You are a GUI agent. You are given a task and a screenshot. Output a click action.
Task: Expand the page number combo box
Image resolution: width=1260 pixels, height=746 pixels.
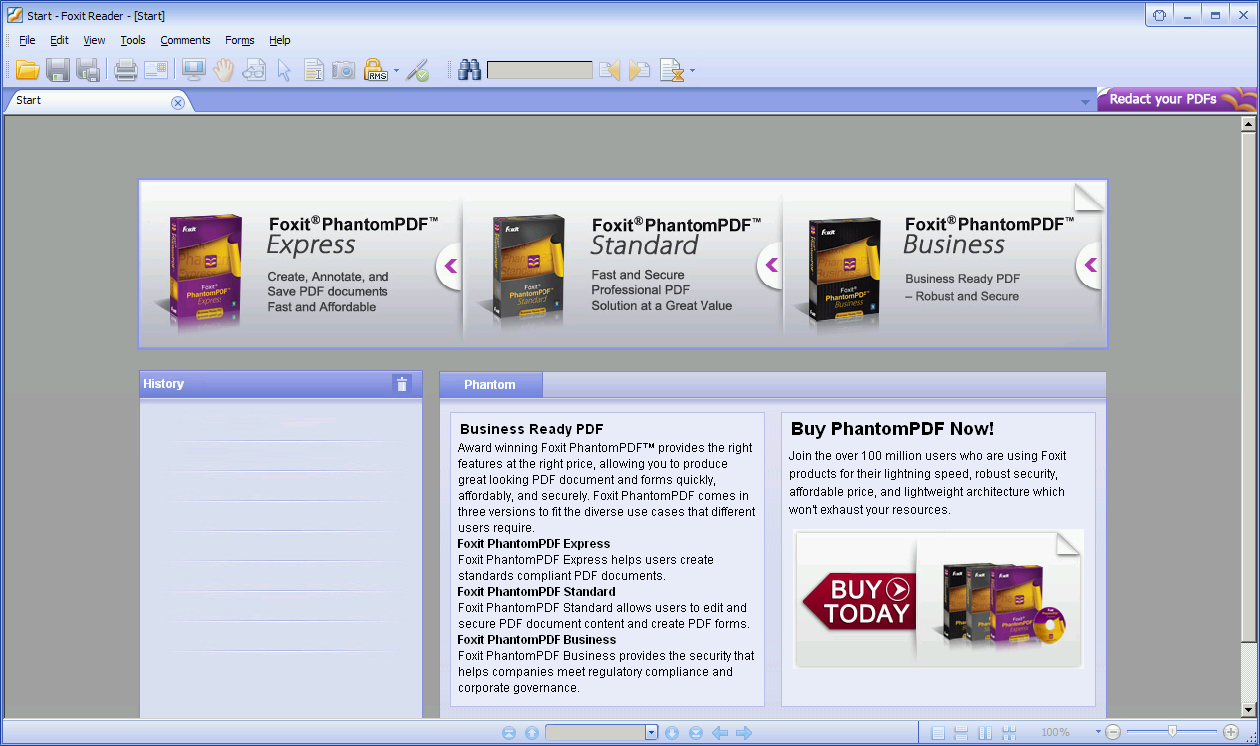coord(651,733)
